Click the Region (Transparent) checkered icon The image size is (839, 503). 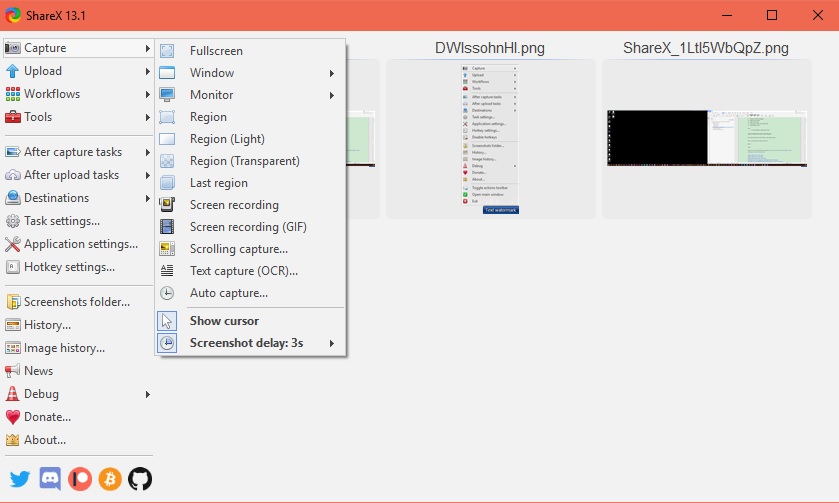(167, 161)
